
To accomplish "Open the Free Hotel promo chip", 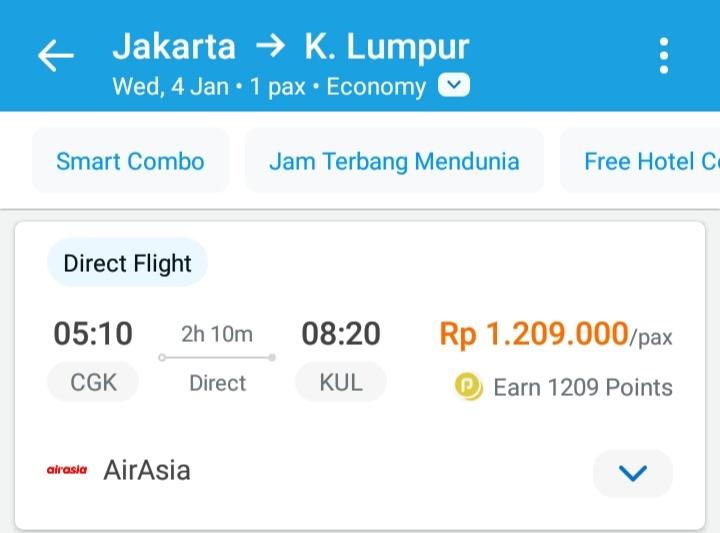I will (640, 161).
